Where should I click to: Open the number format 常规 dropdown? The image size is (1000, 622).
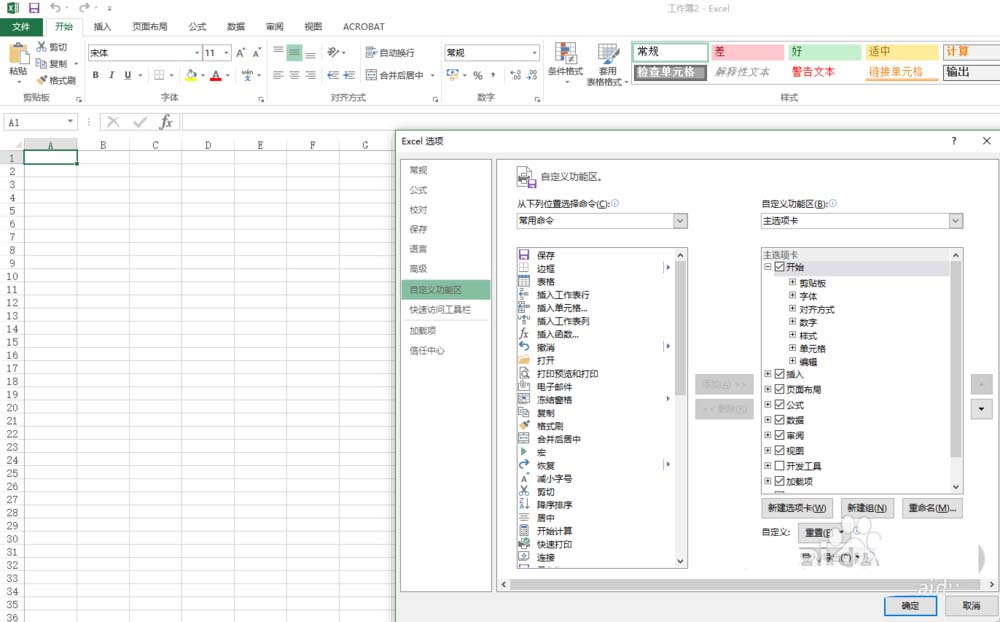[534, 53]
